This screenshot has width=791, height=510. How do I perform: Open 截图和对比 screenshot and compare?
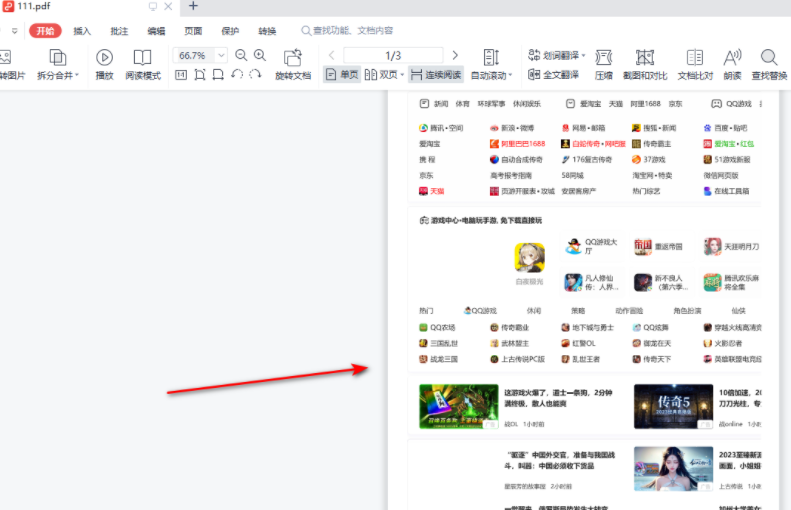coord(645,65)
